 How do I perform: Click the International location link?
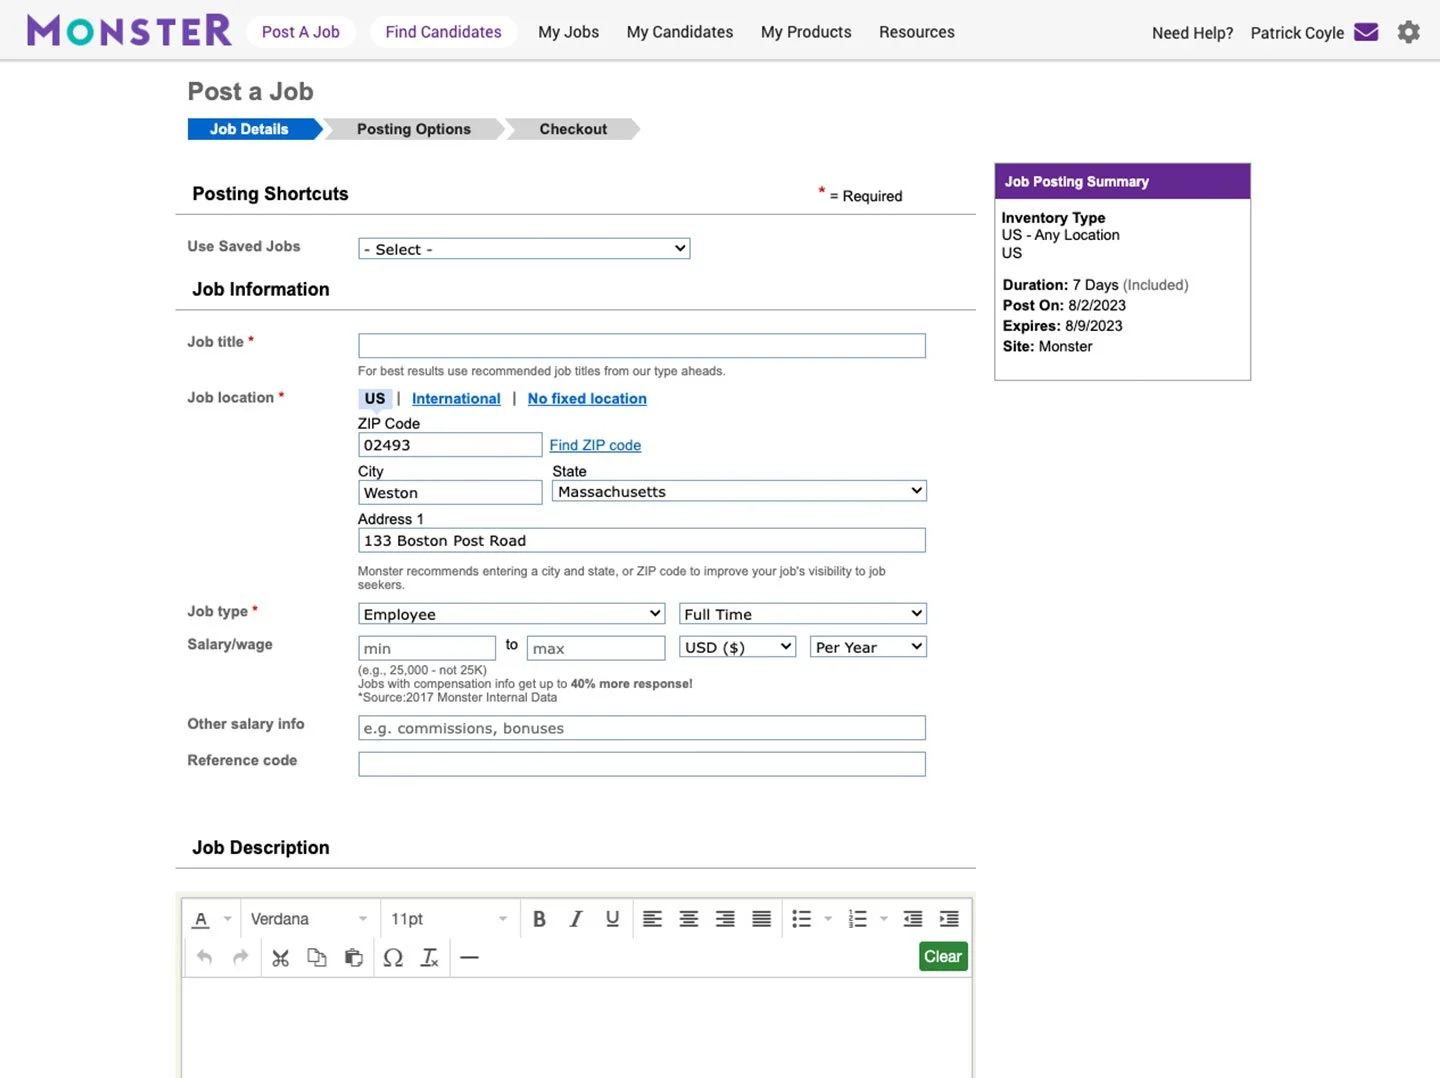coord(456,398)
